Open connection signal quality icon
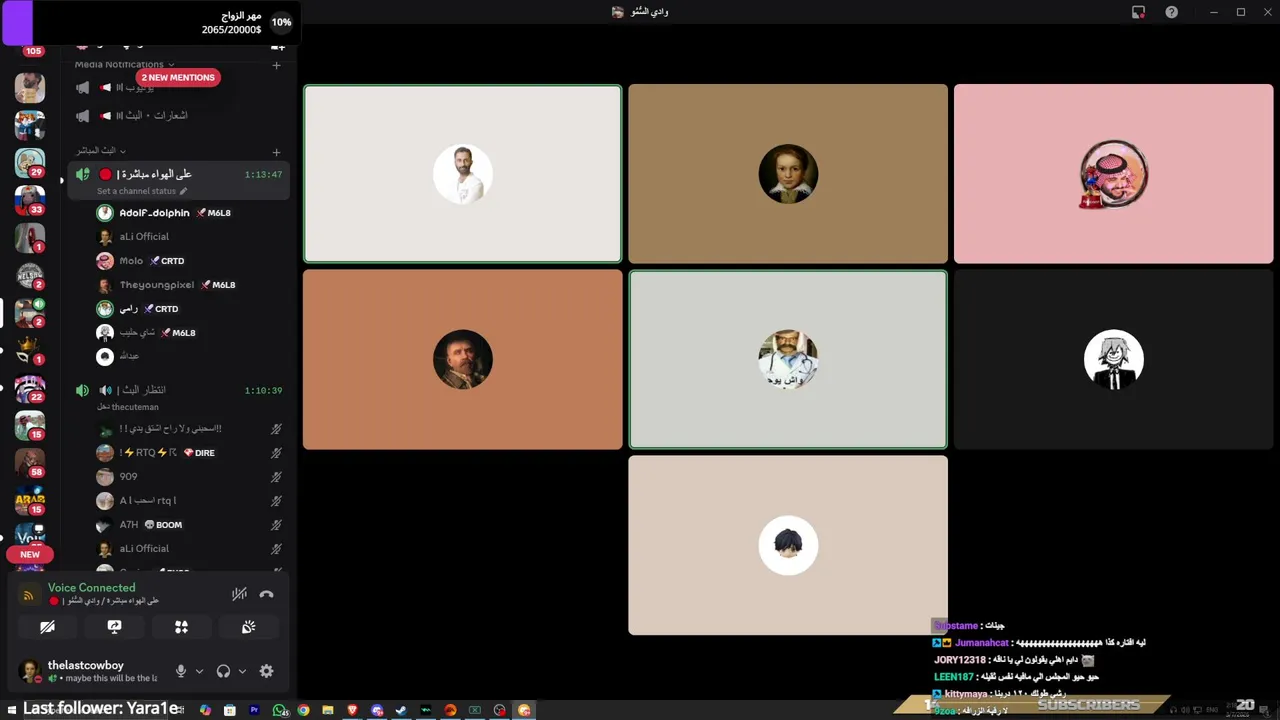This screenshot has height=720, width=1280. (29, 594)
